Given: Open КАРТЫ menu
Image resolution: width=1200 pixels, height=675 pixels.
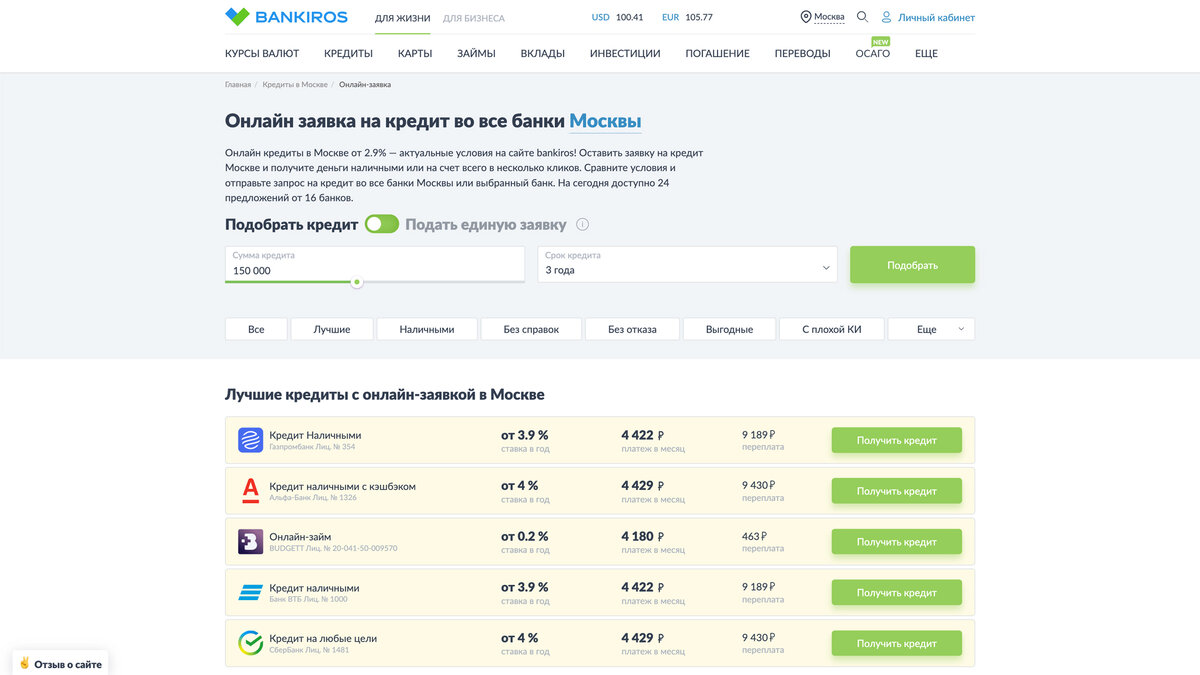Looking at the screenshot, I should (x=415, y=54).
